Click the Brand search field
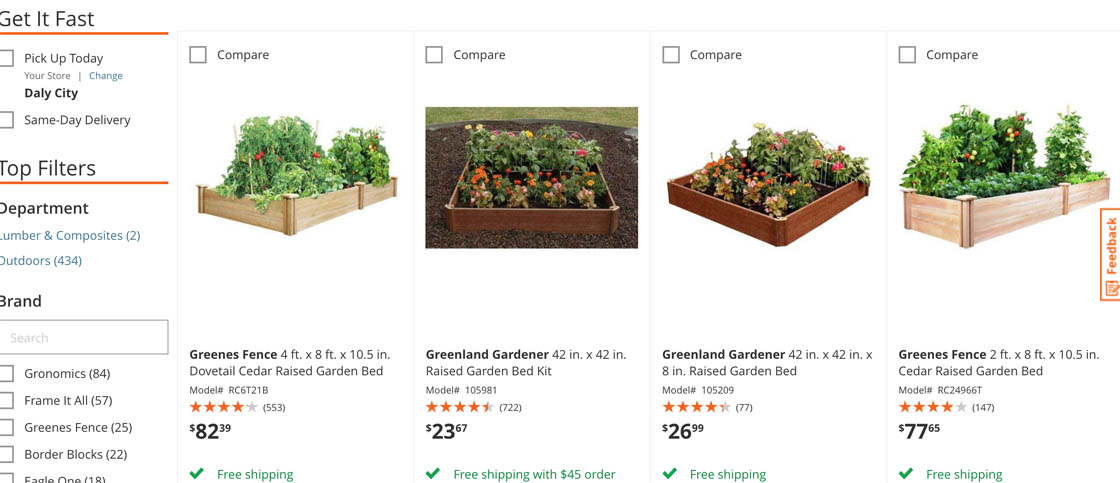The width and height of the screenshot is (1120, 483). tap(84, 338)
